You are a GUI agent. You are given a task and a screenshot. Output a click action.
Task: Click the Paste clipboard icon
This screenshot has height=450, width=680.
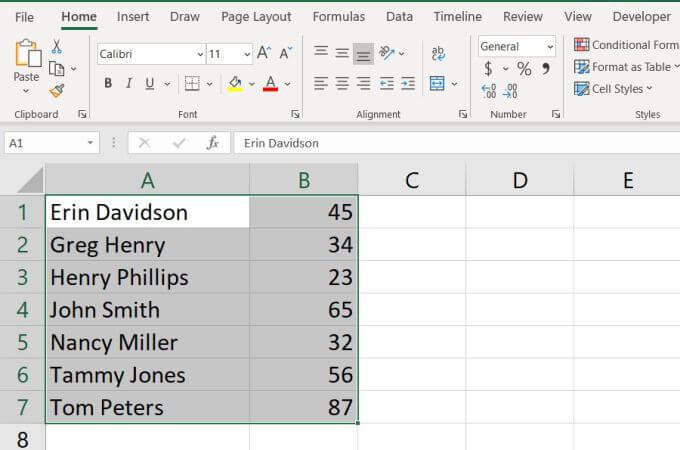coord(28,53)
